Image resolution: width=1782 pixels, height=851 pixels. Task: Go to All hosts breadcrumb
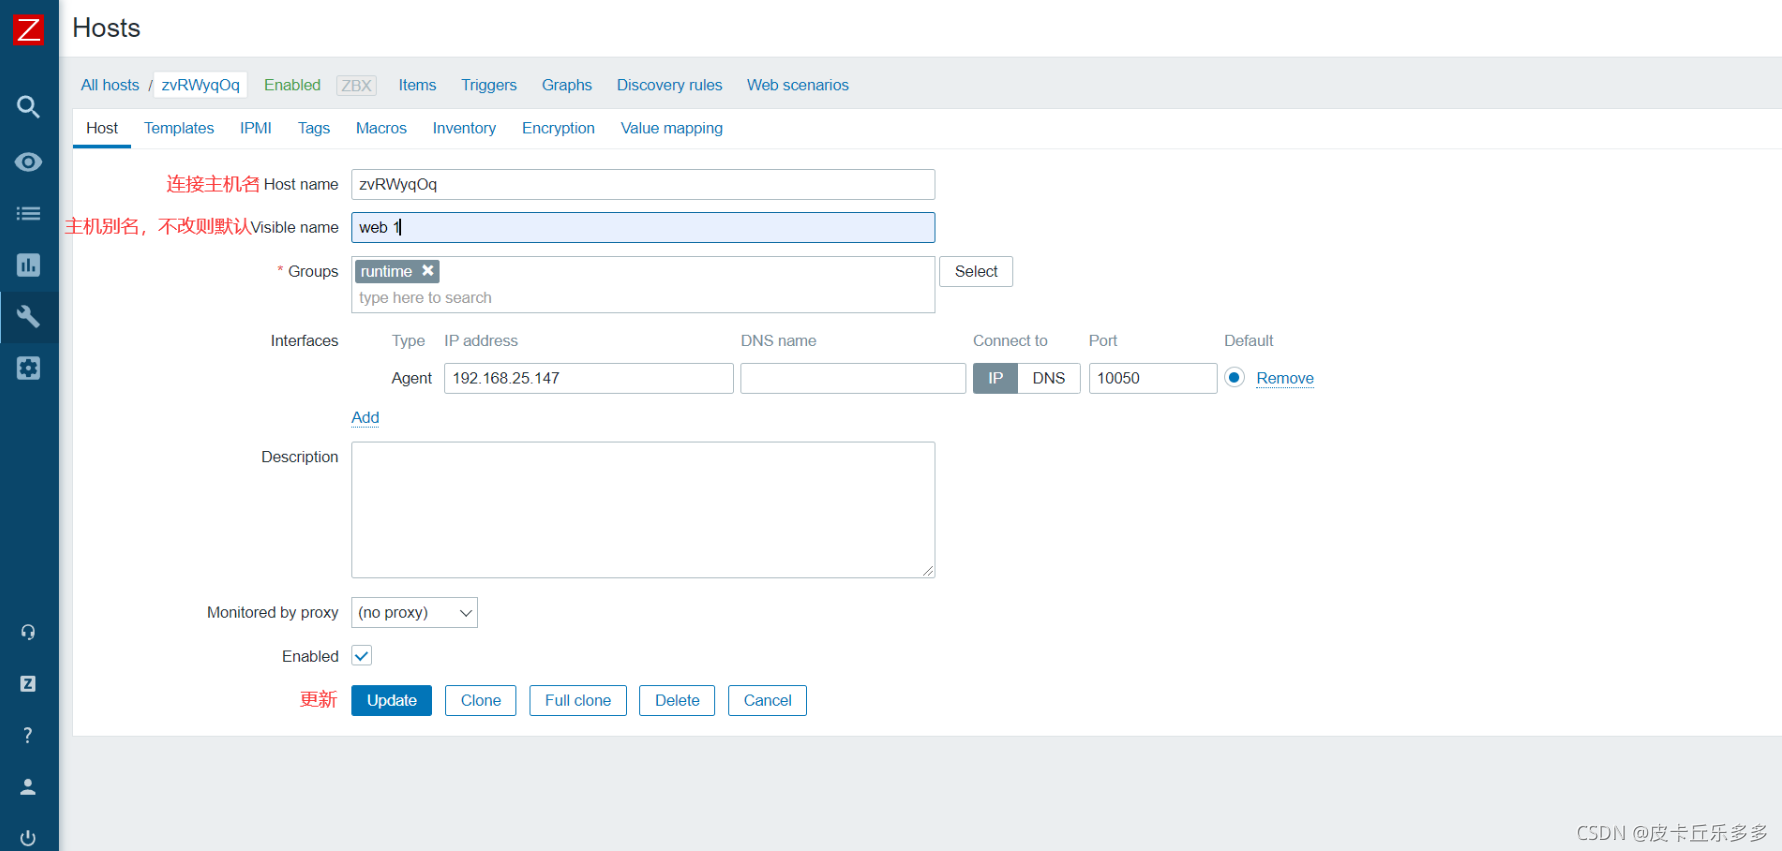(110, 85)
